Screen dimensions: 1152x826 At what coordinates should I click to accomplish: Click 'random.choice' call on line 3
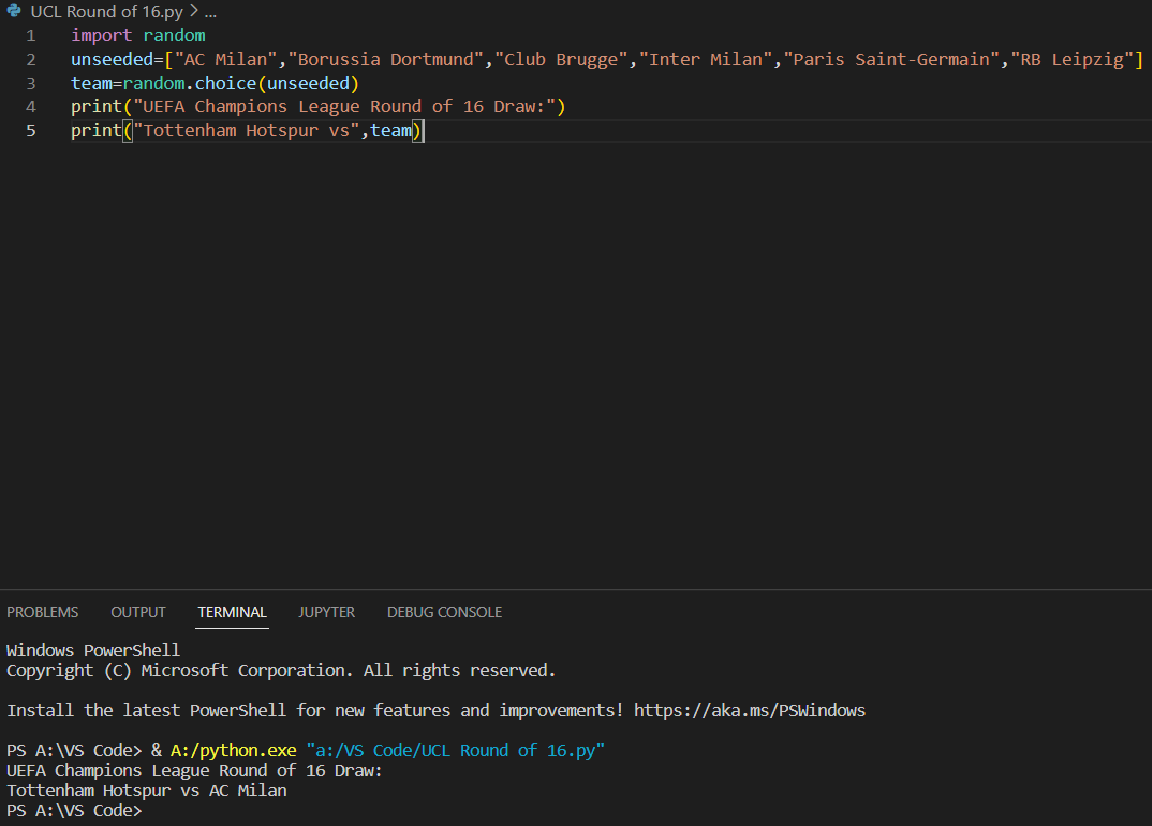tap(190, 83)
